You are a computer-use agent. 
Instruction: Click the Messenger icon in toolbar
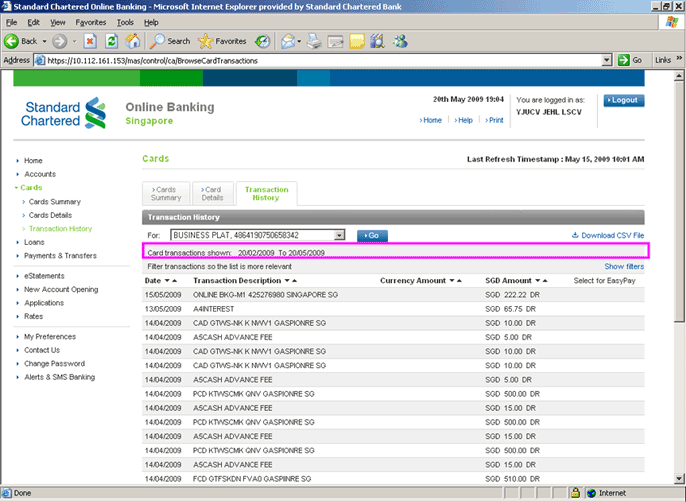tap(400, 41)
